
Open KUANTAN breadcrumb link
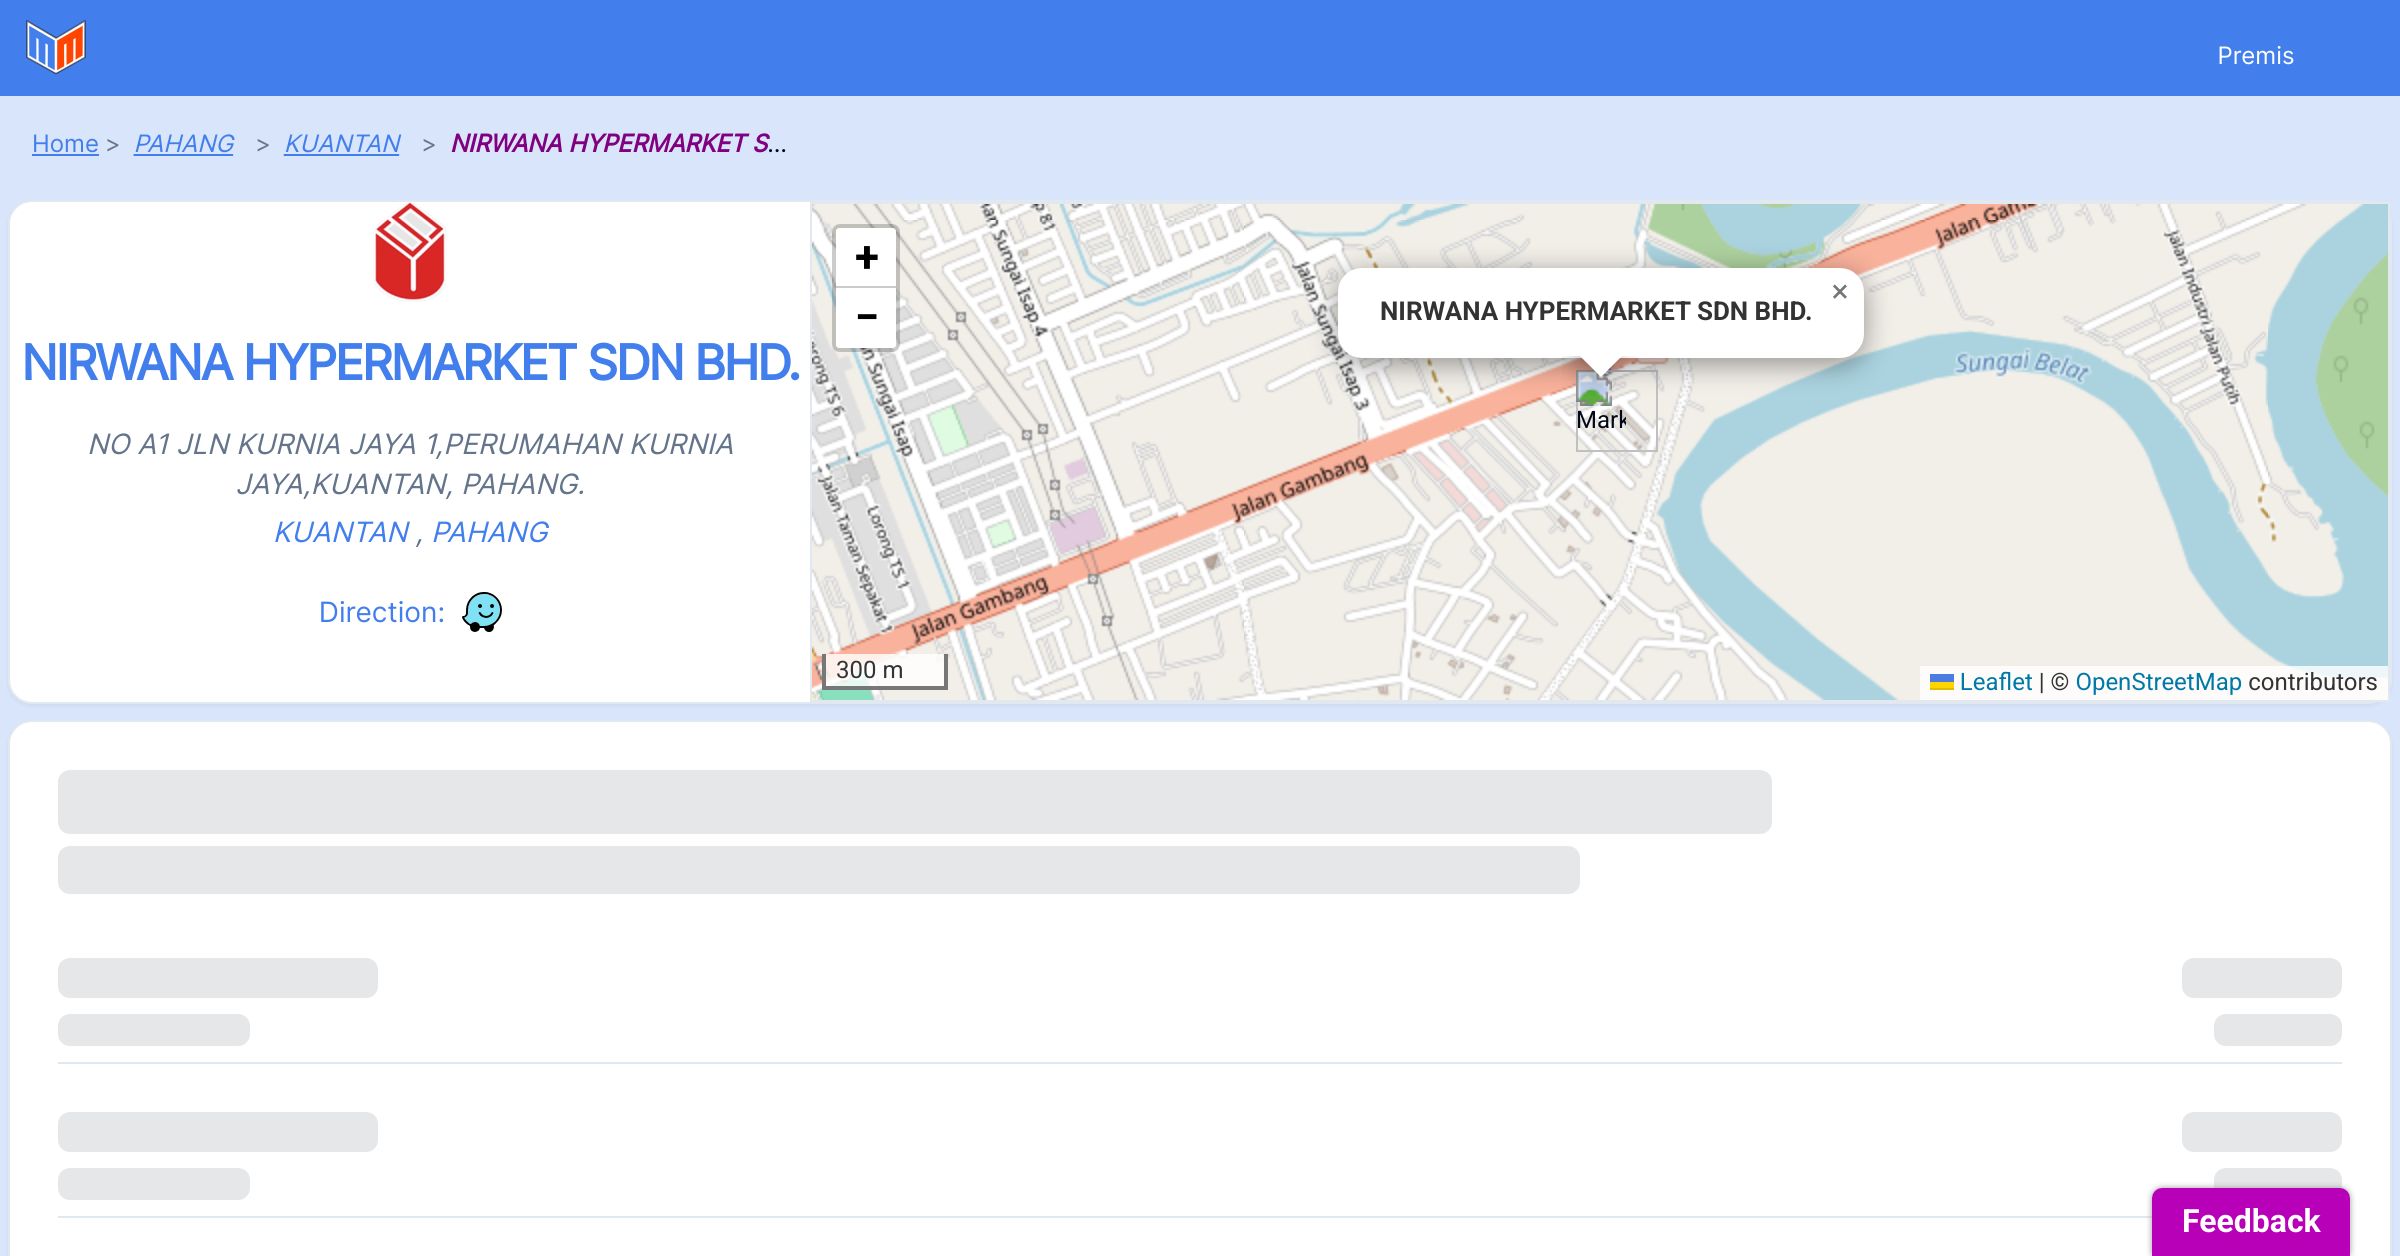pyautogui.click(x=342, y=144)
